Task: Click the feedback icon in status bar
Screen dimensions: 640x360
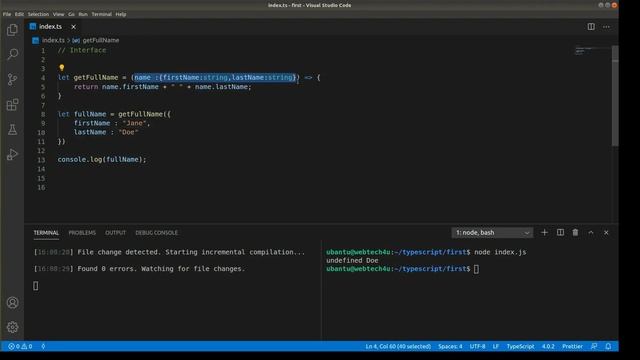Action: (x=594, y=346)
